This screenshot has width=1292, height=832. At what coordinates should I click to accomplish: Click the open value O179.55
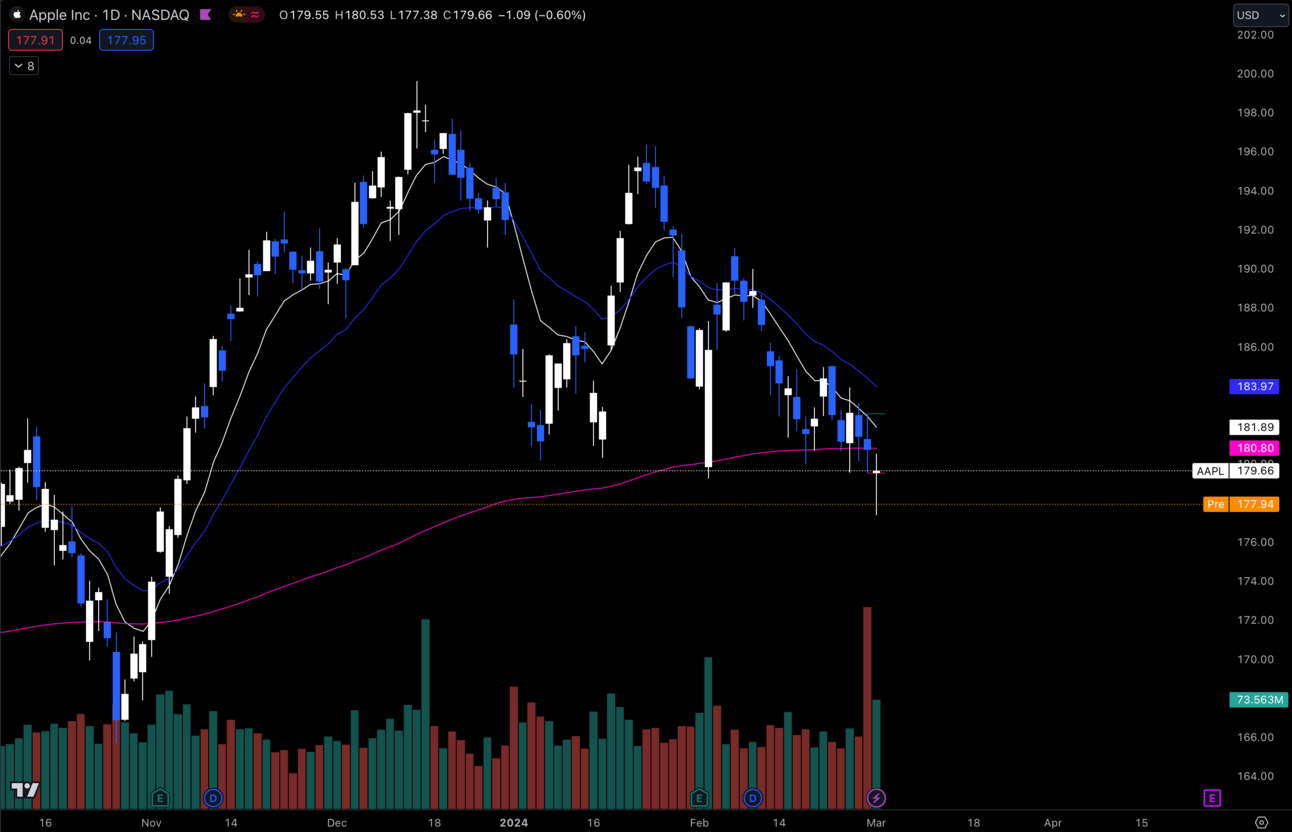click(304, 15)
